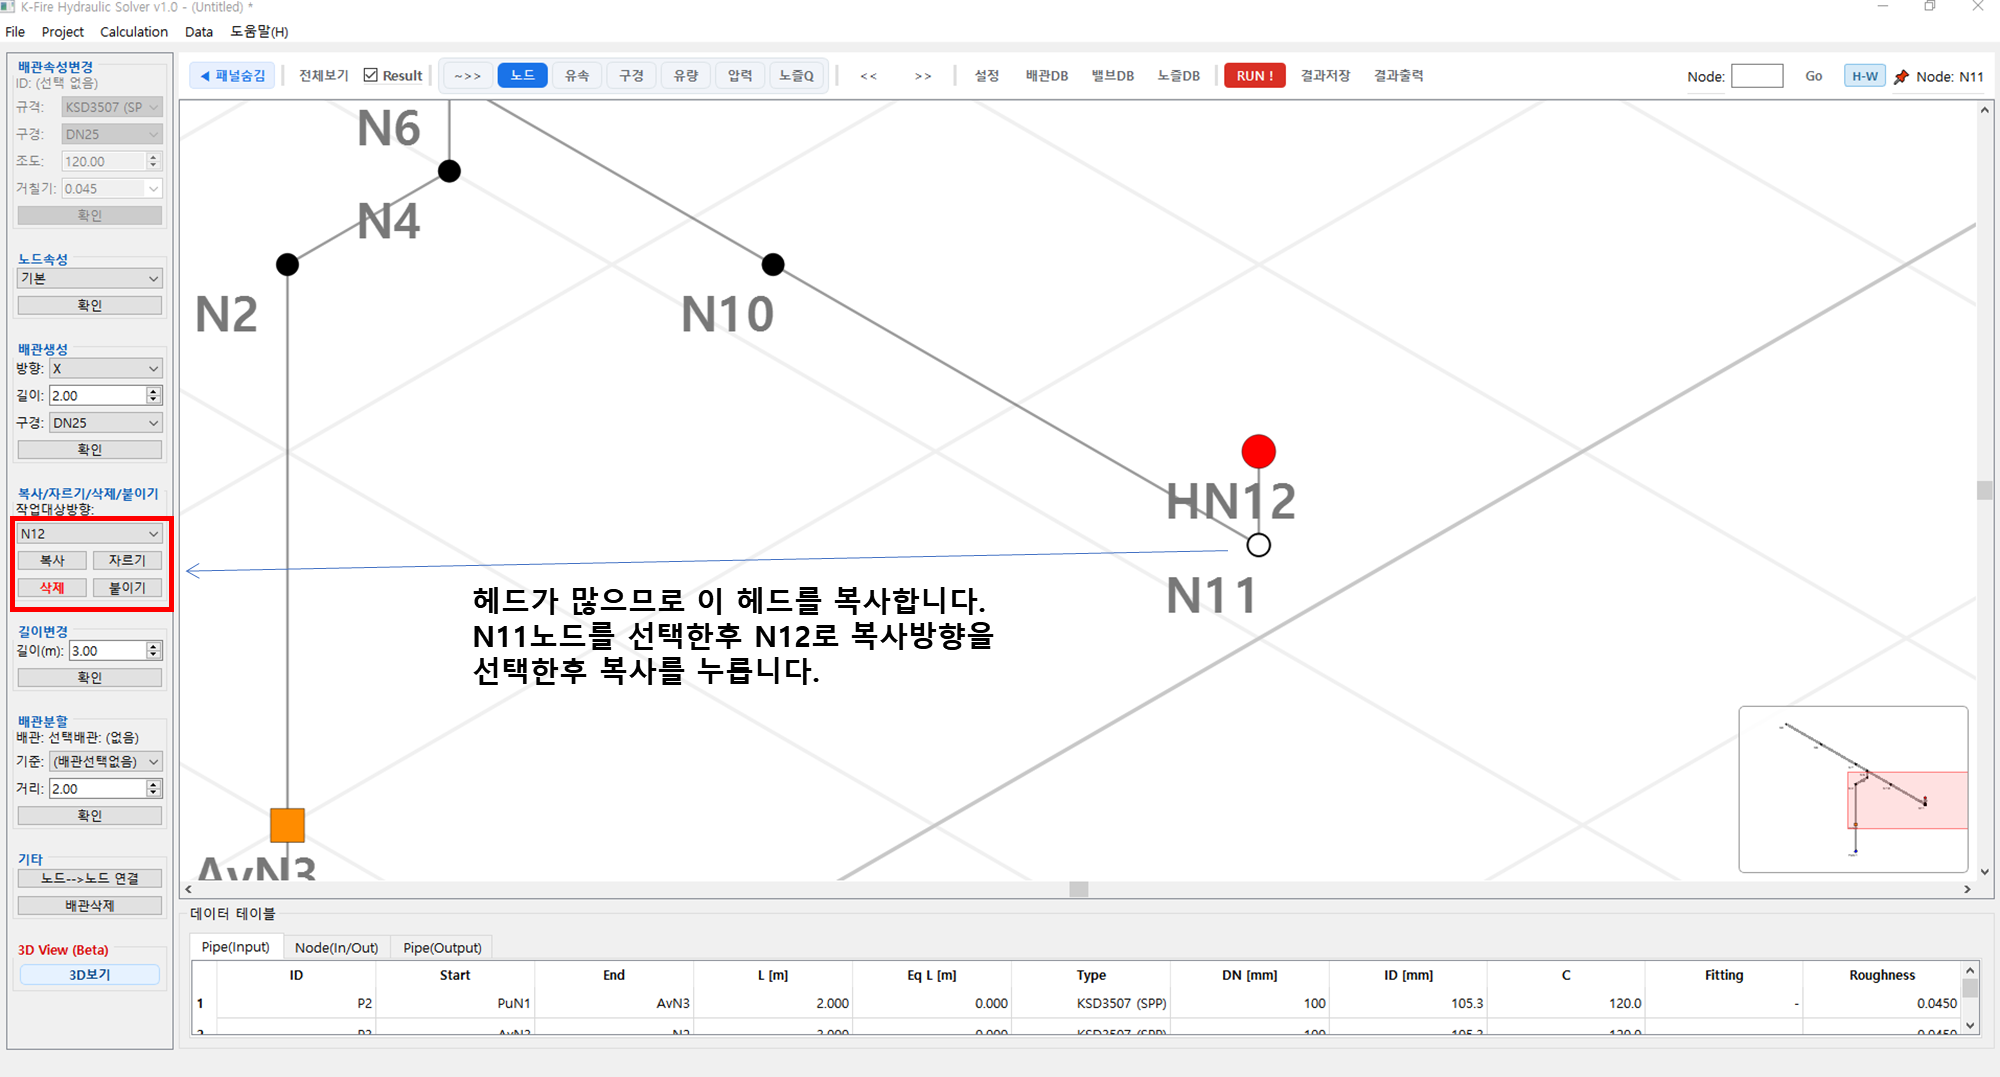The image size is (2000, 1077).
Task: Click the red 삭제 delete button
Action: (x=52, y=588)
